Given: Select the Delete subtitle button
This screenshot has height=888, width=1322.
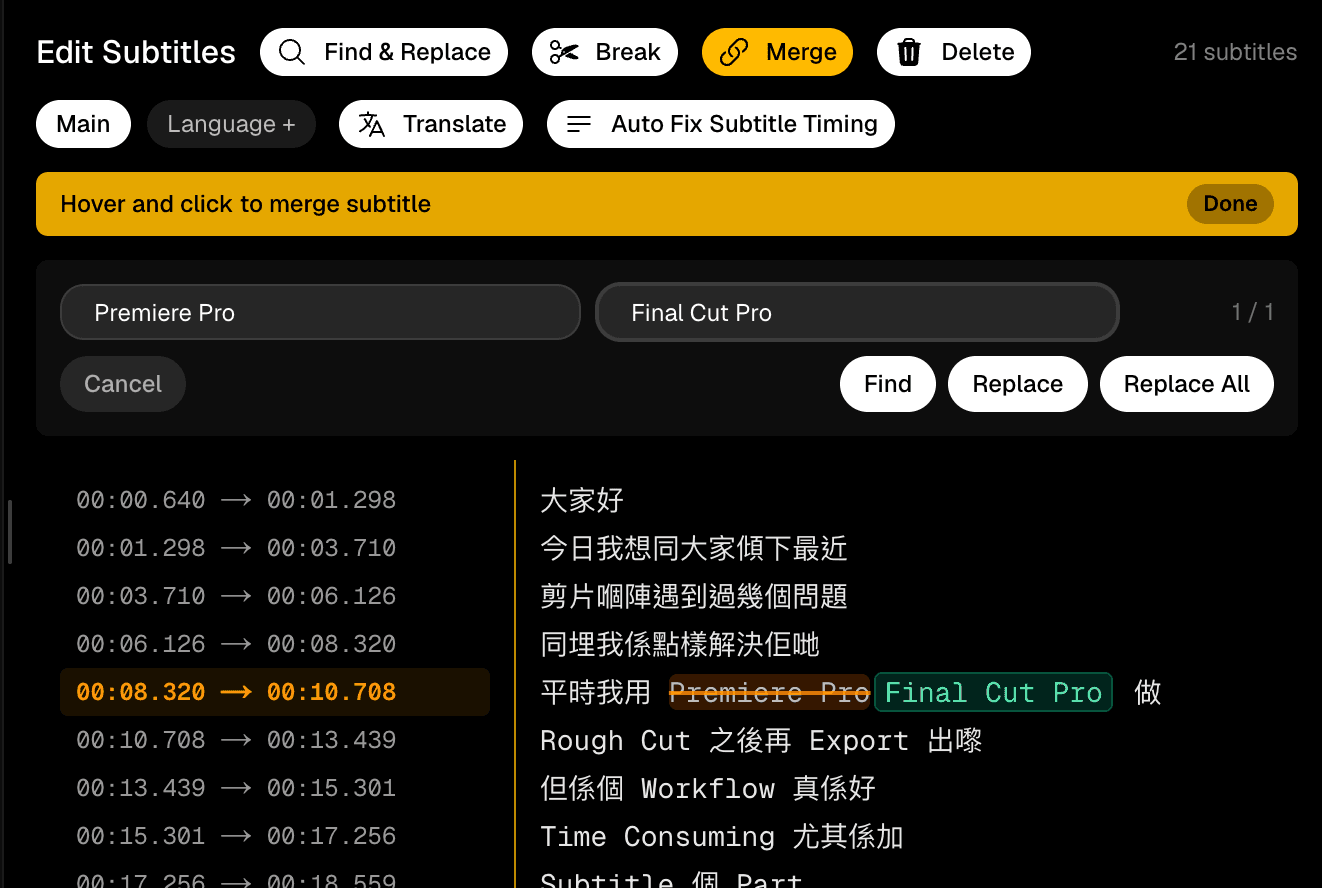Looking at the screenshot, I should 954,52.
